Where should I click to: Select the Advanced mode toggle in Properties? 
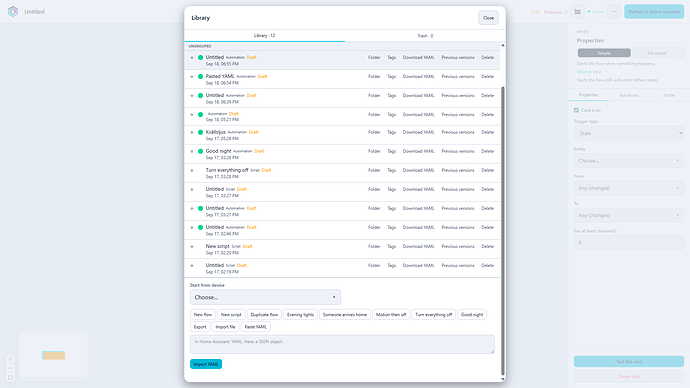pyautogui.click(x=657, y=53)
